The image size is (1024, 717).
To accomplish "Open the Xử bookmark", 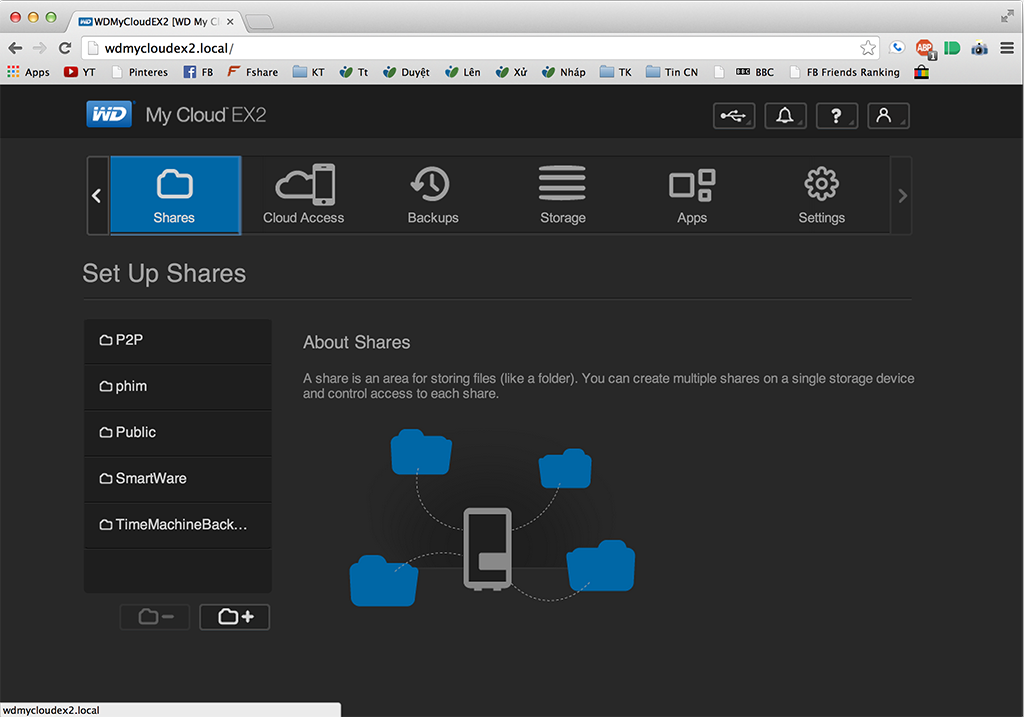I will (x=511, y=72).
